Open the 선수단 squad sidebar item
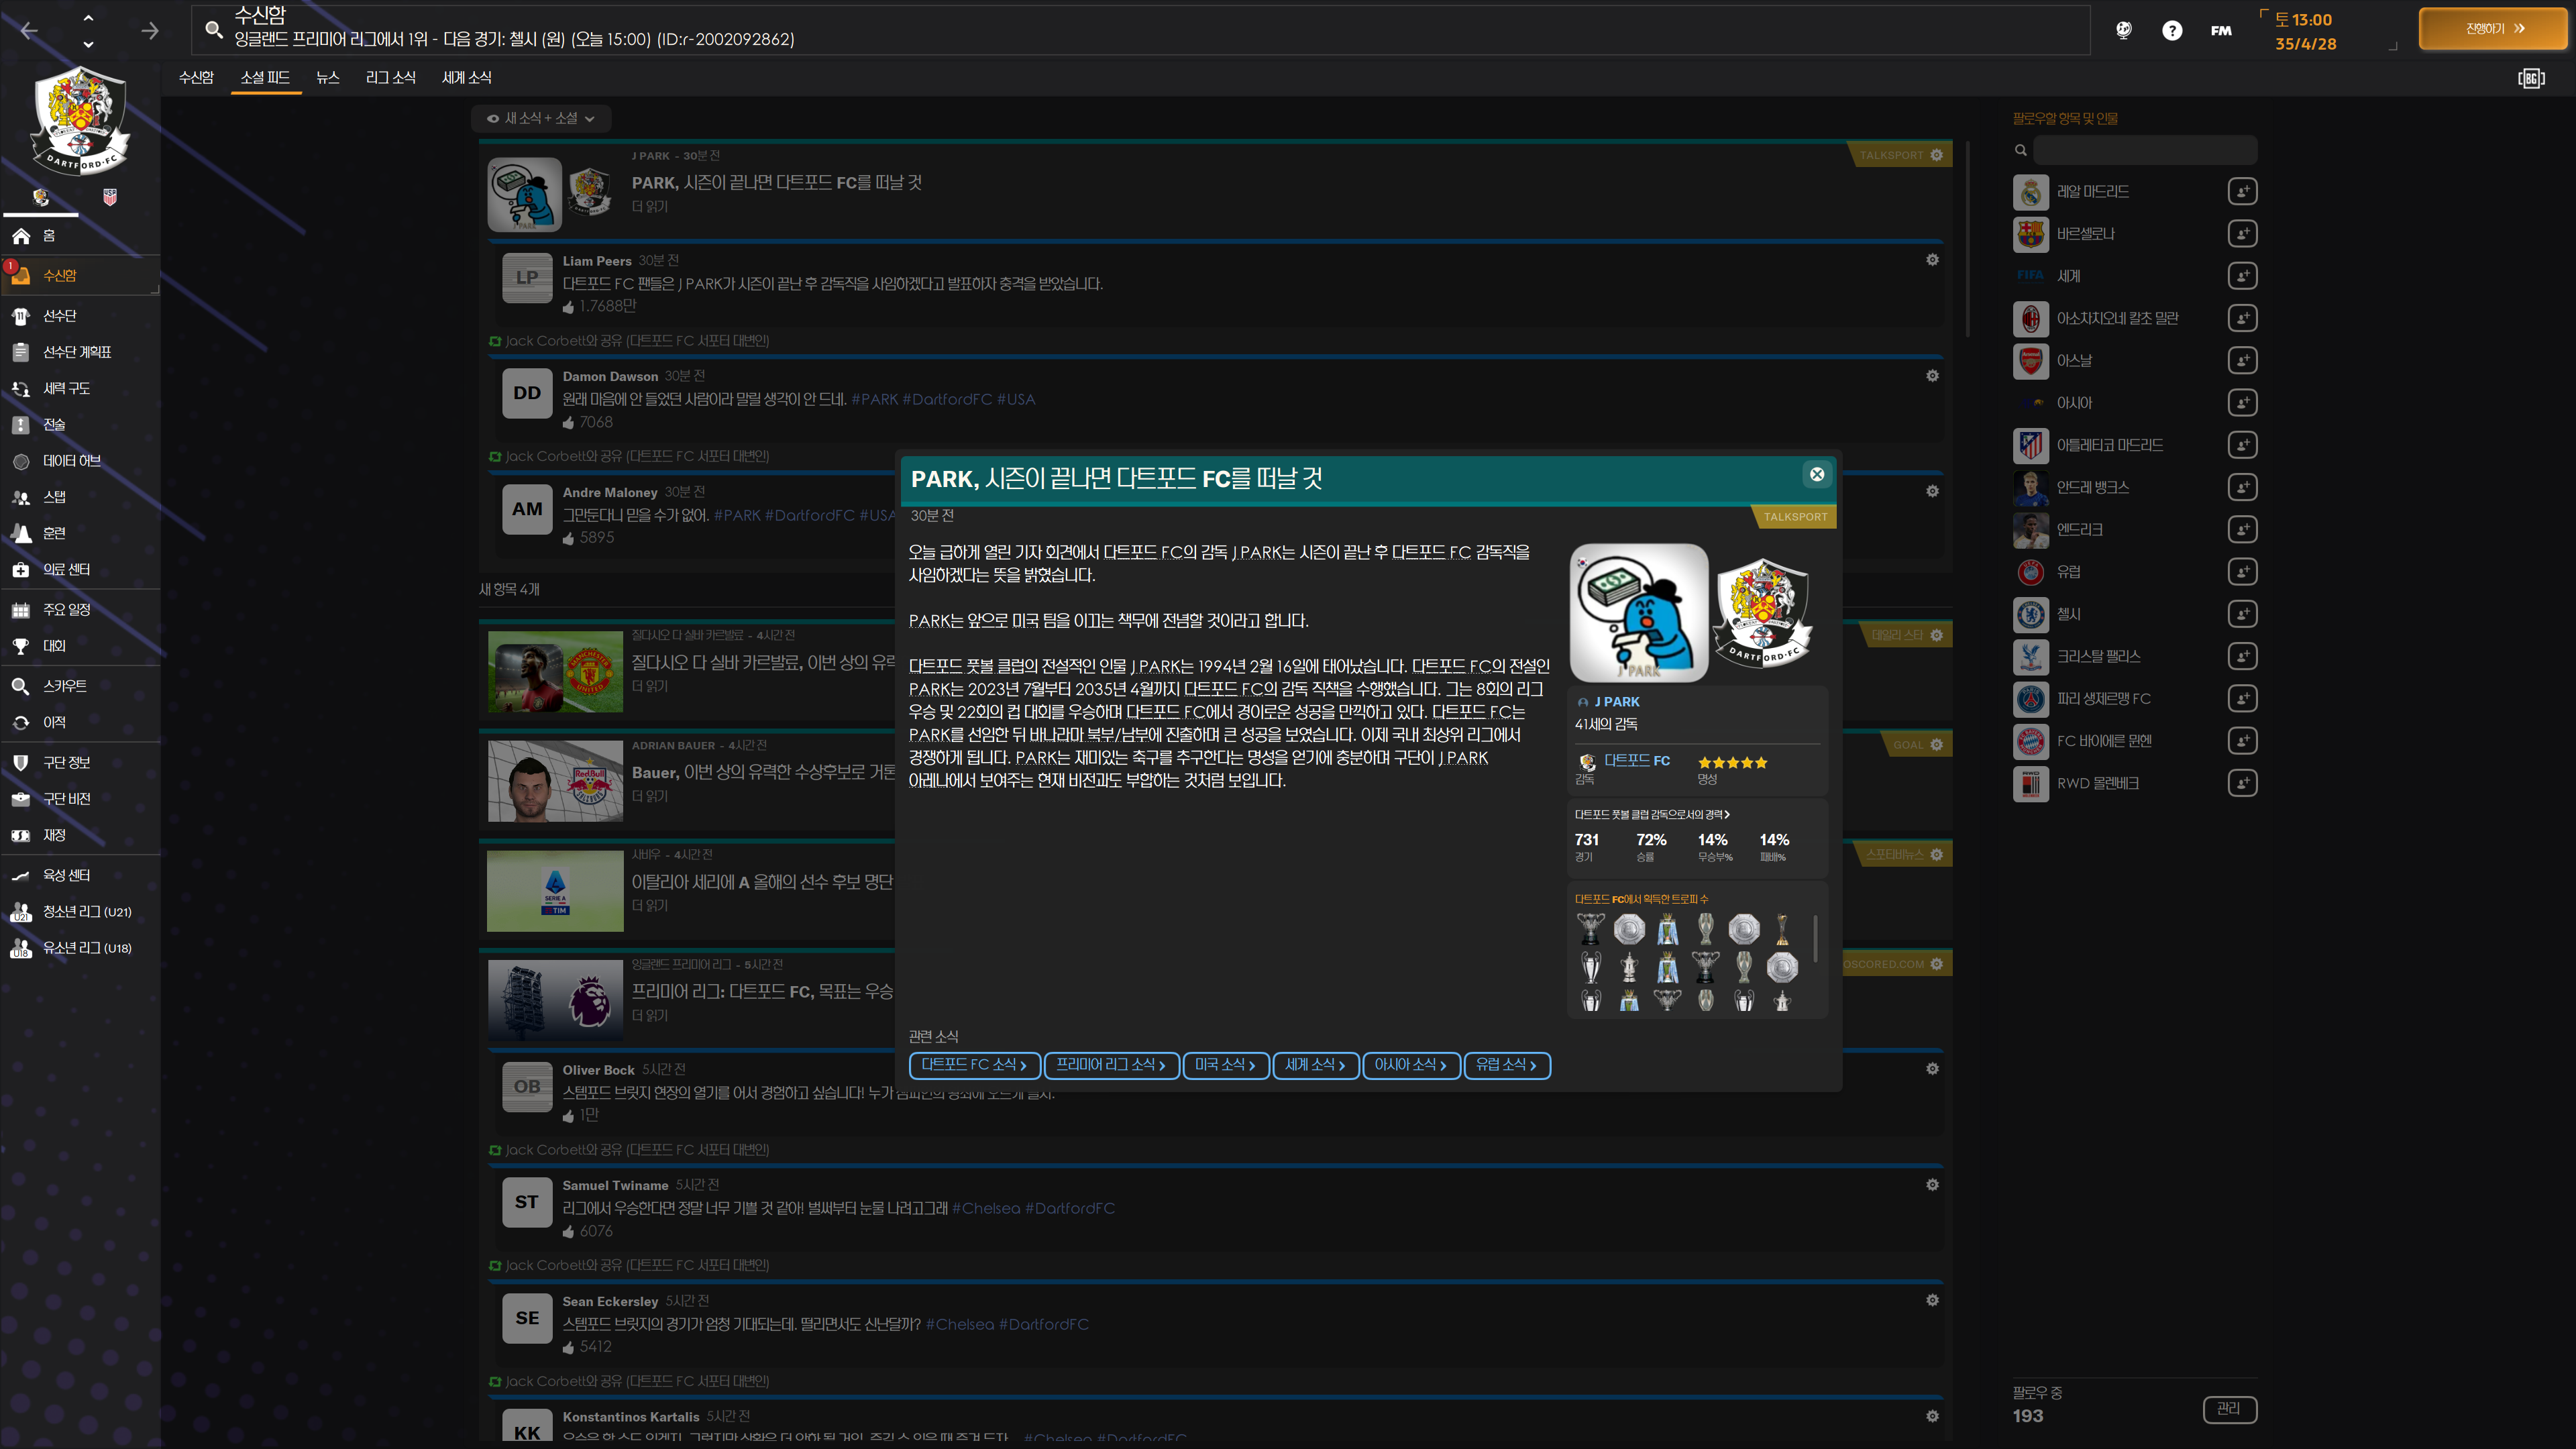The height and width of the screenshot is (1449, 2576). 80,316
